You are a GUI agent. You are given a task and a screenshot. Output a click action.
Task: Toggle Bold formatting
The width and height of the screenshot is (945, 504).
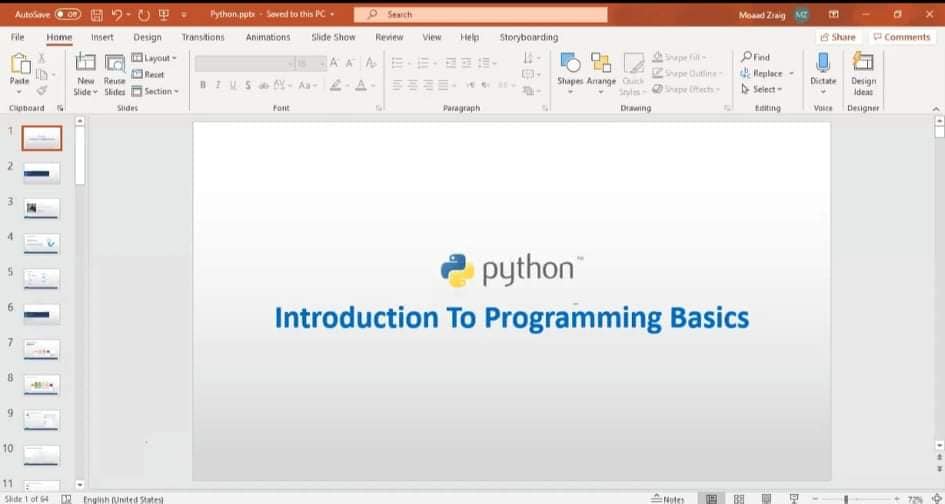click(202, 85)
